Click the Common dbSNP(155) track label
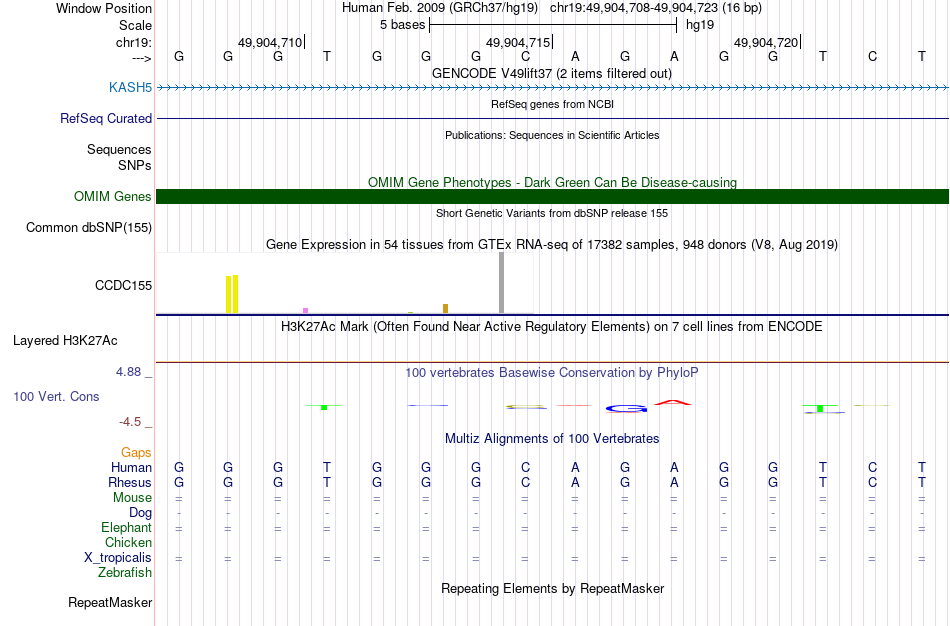This screenshot has height=626, width=950. coord(89,227)
